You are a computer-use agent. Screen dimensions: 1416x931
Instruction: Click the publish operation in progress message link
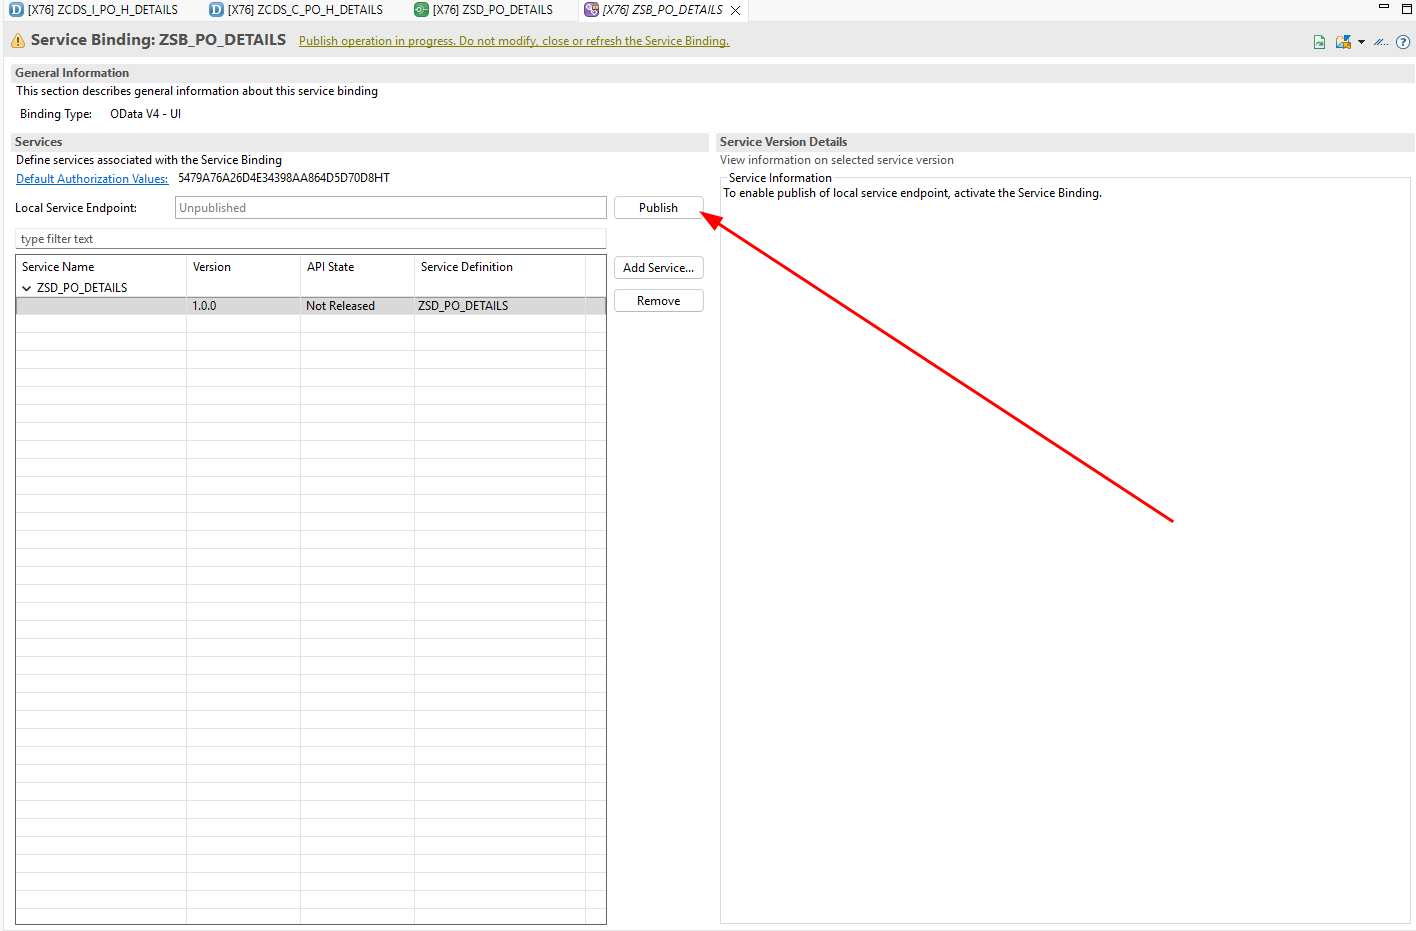[x=514, y=41]
